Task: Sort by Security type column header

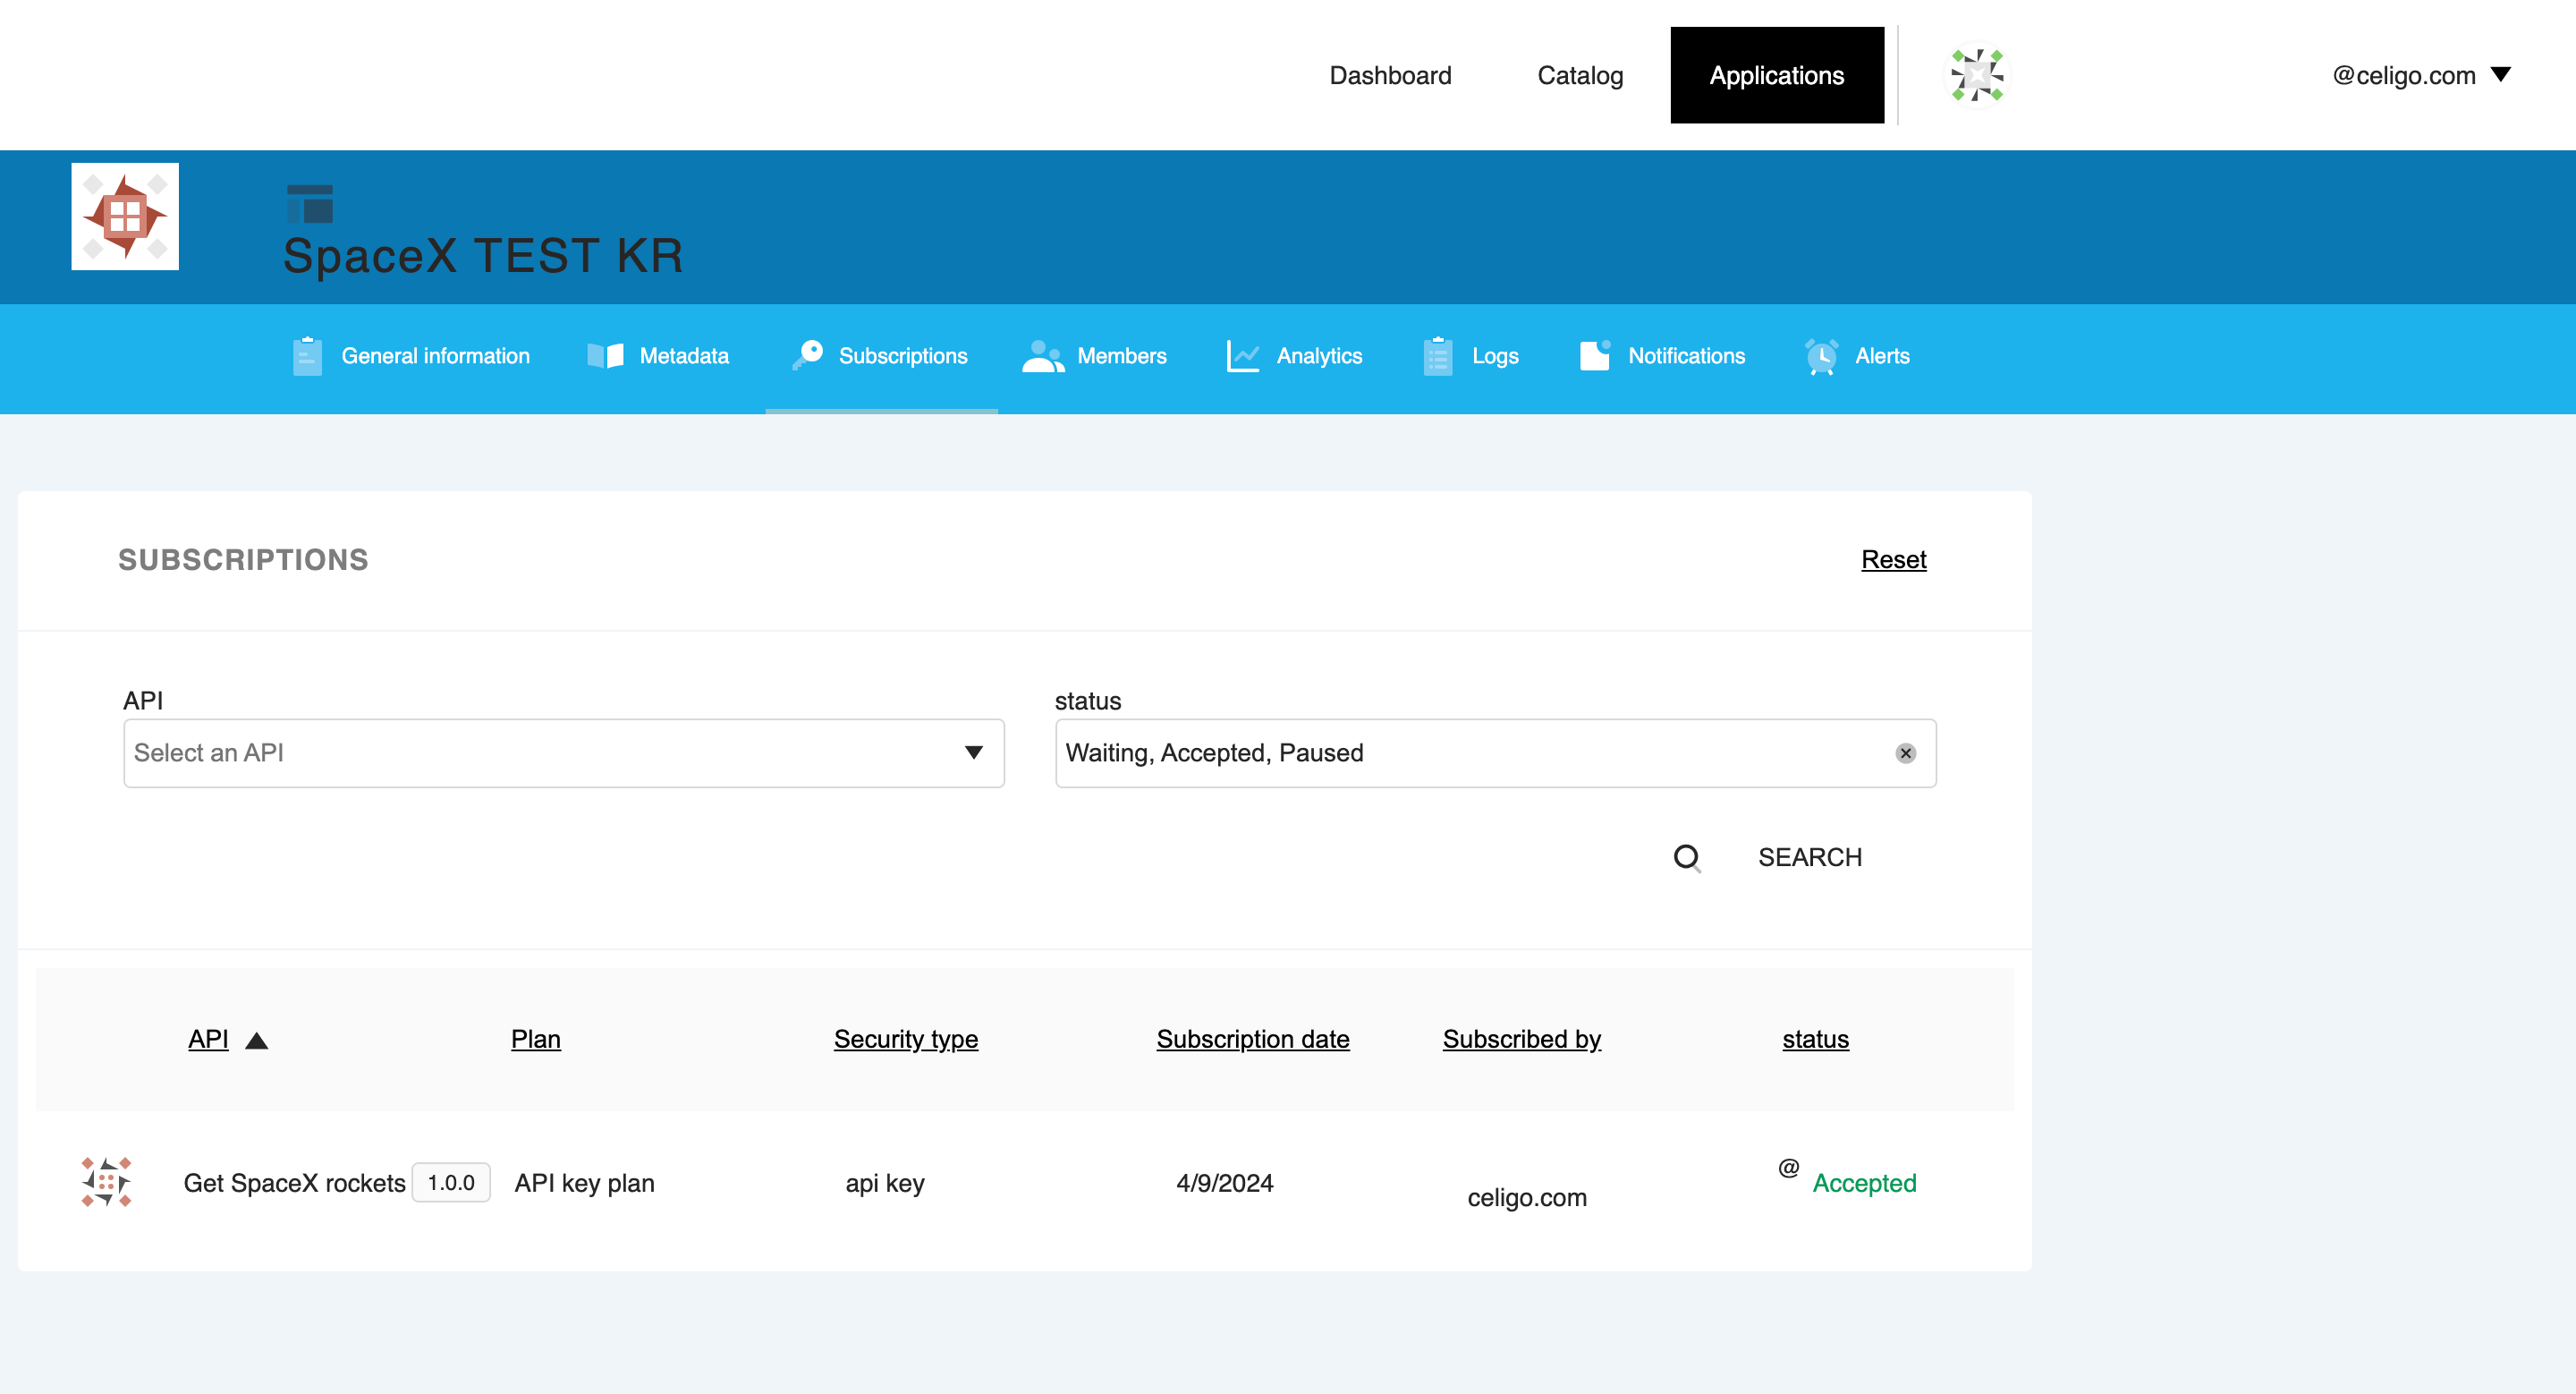Action: pyautogui.click(x=905, y=1039)
